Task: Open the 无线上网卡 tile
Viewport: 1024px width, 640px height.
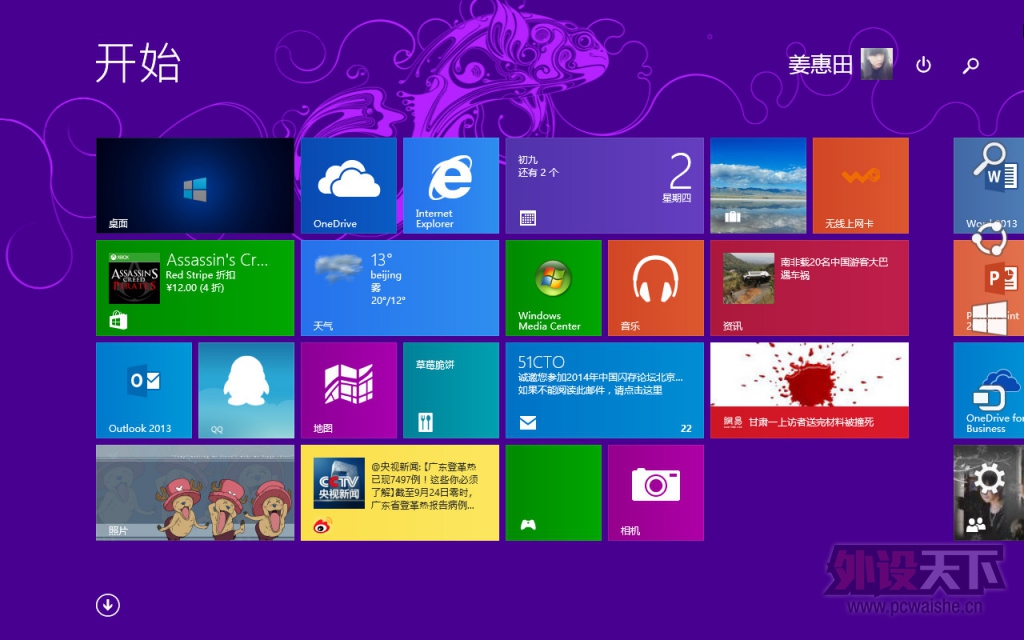Action: point(861,185)
